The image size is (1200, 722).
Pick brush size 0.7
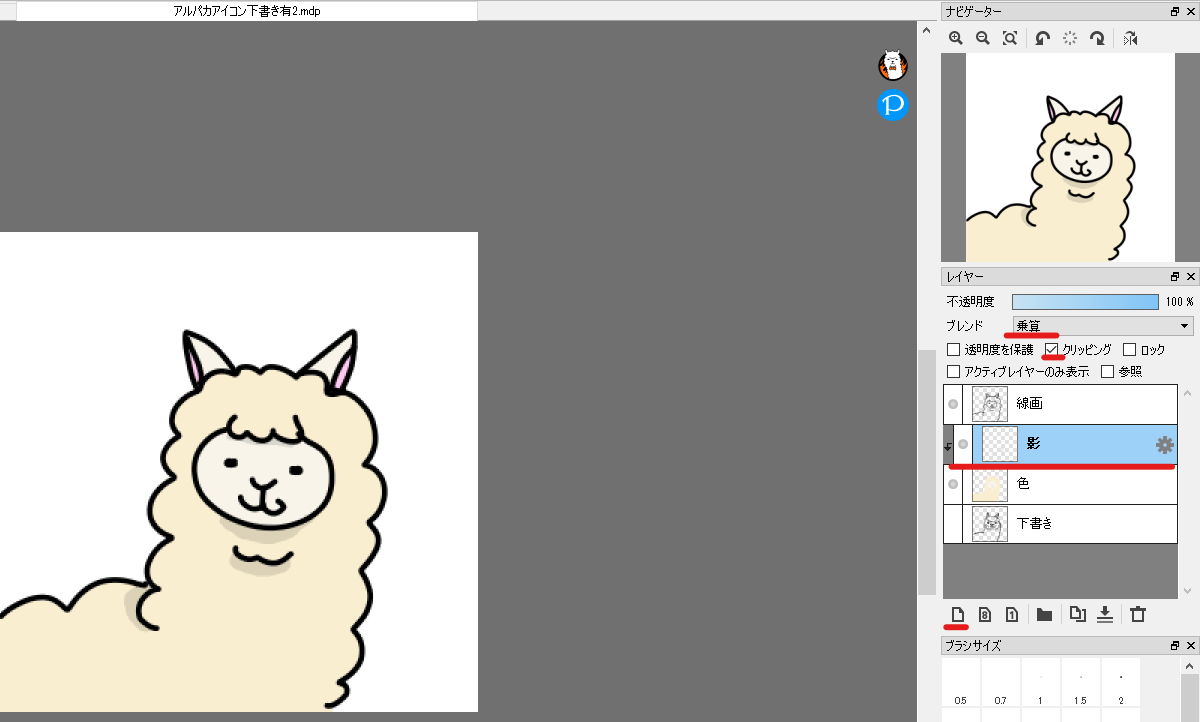pyautogui.click(x=1000, y=680)
